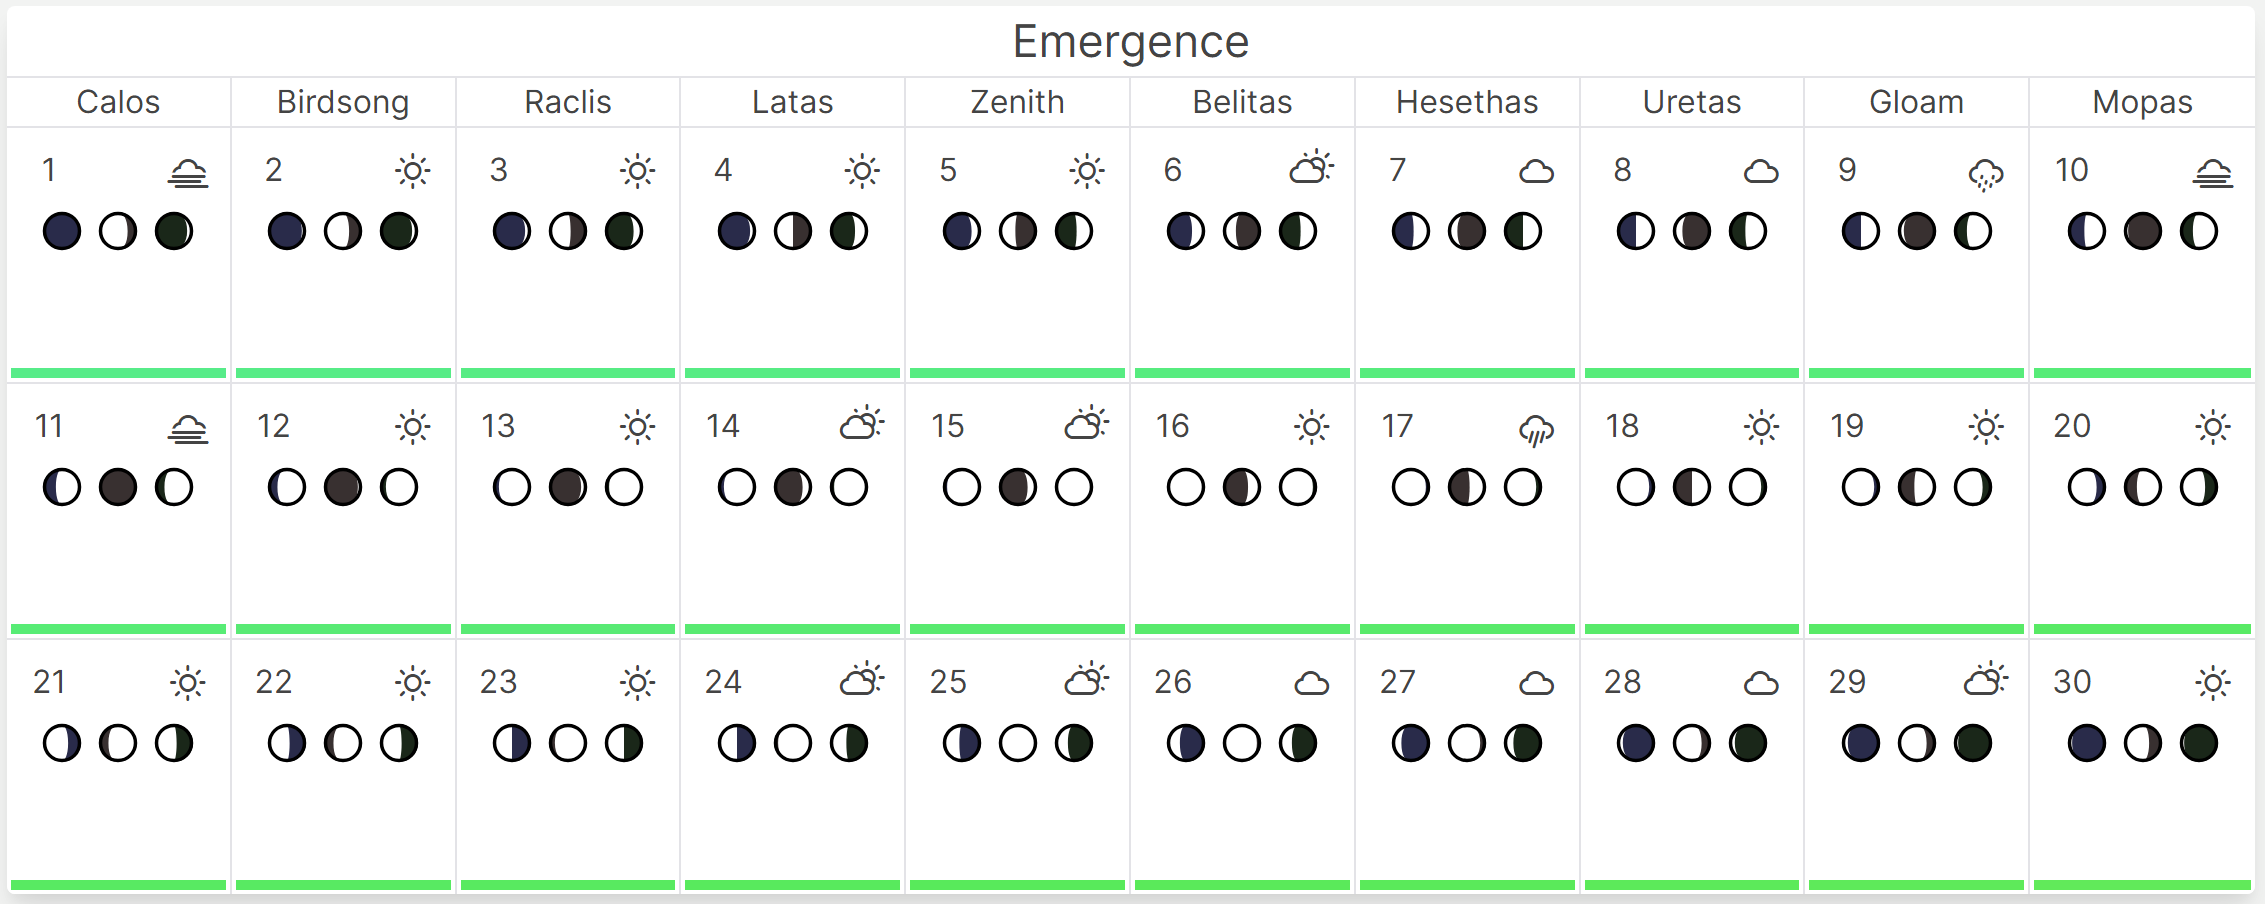The image size is (2265, 904).
Task: Click the cloud weather icon on day 7
Action: tap(1536, 172)
